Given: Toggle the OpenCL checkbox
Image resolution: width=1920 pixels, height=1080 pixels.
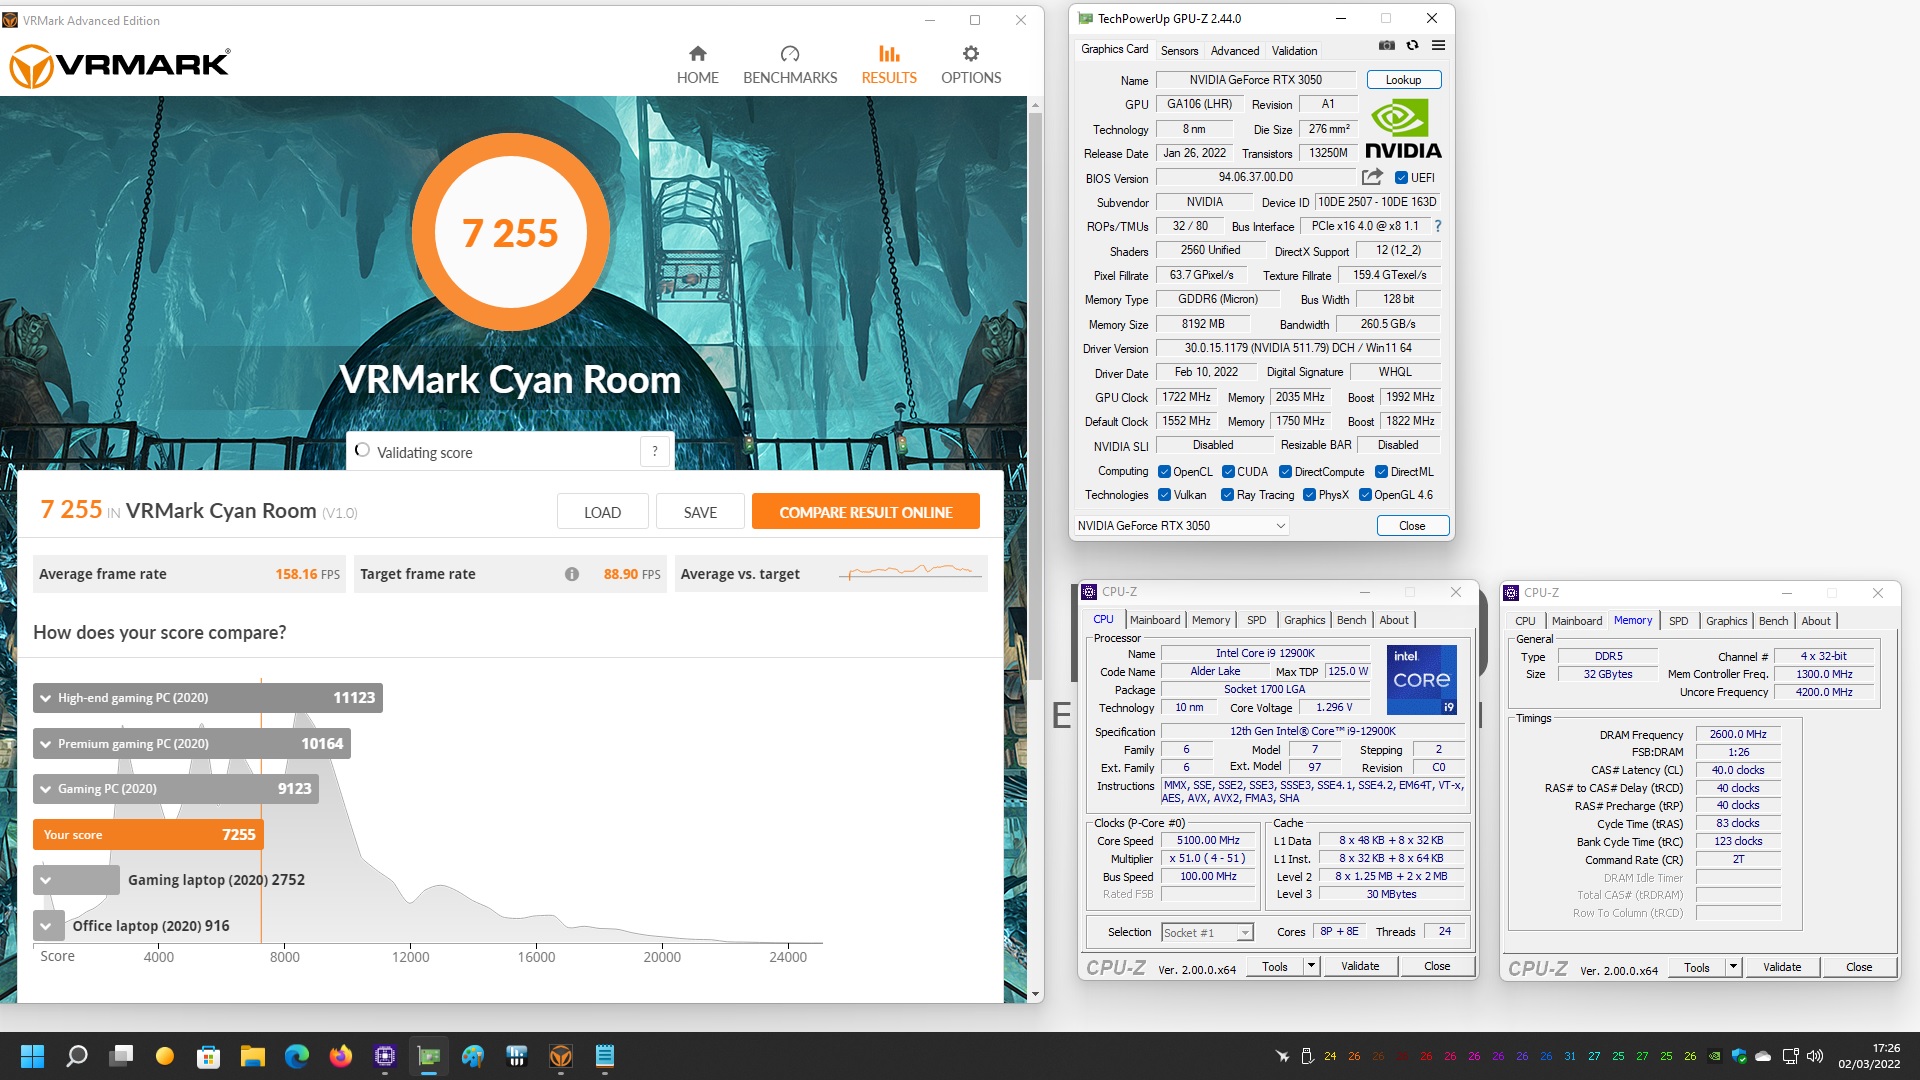Looking at the screenshot, I should 1164,472.
